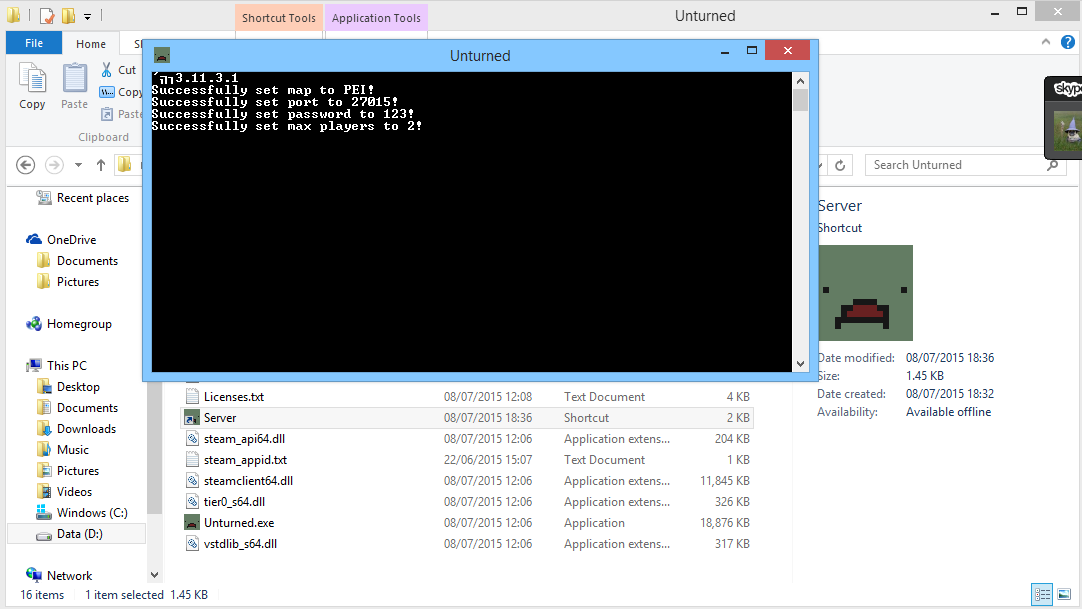
Task: Open Documents under This PC
Action: tap(87, 408)
